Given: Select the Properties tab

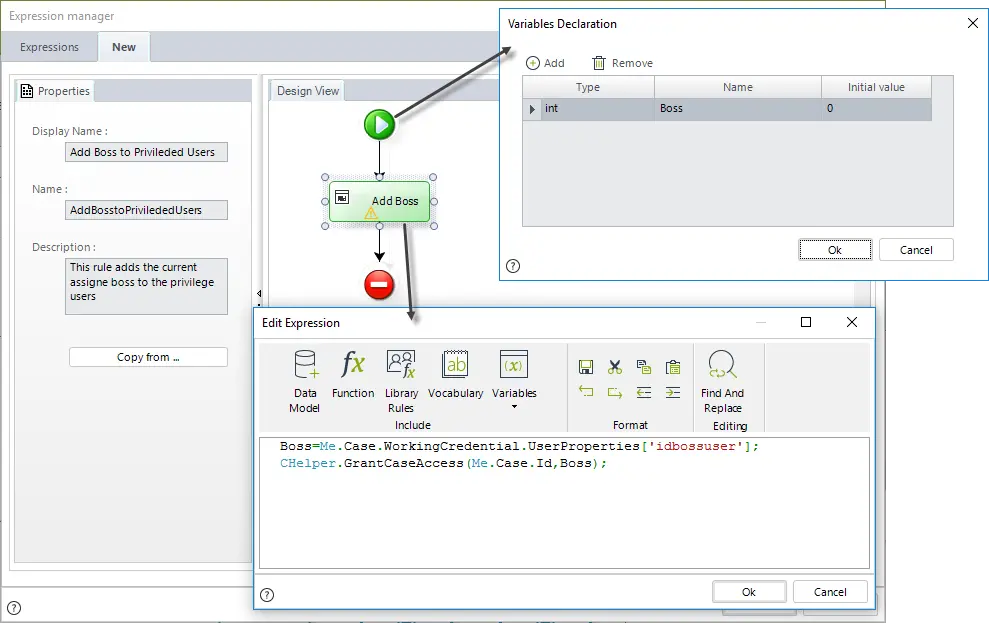Looking at the screenshot, I should 55,91.
